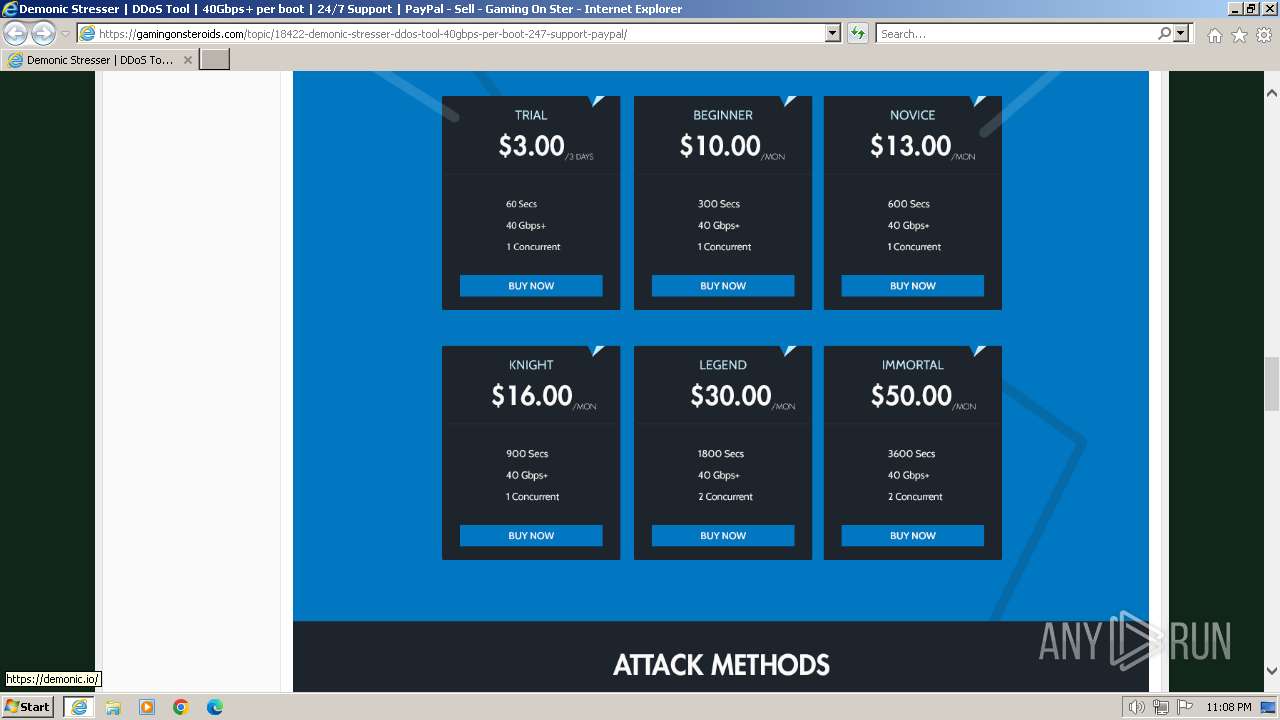Buy the Knight $16.00 plan
This screenshot has width=1280, height=720.
click(531, 536)
